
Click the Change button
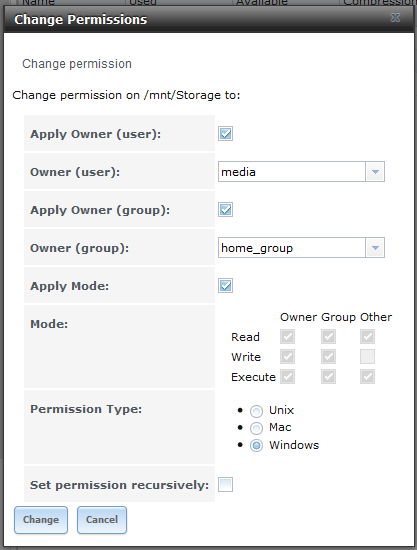[41, 520]
